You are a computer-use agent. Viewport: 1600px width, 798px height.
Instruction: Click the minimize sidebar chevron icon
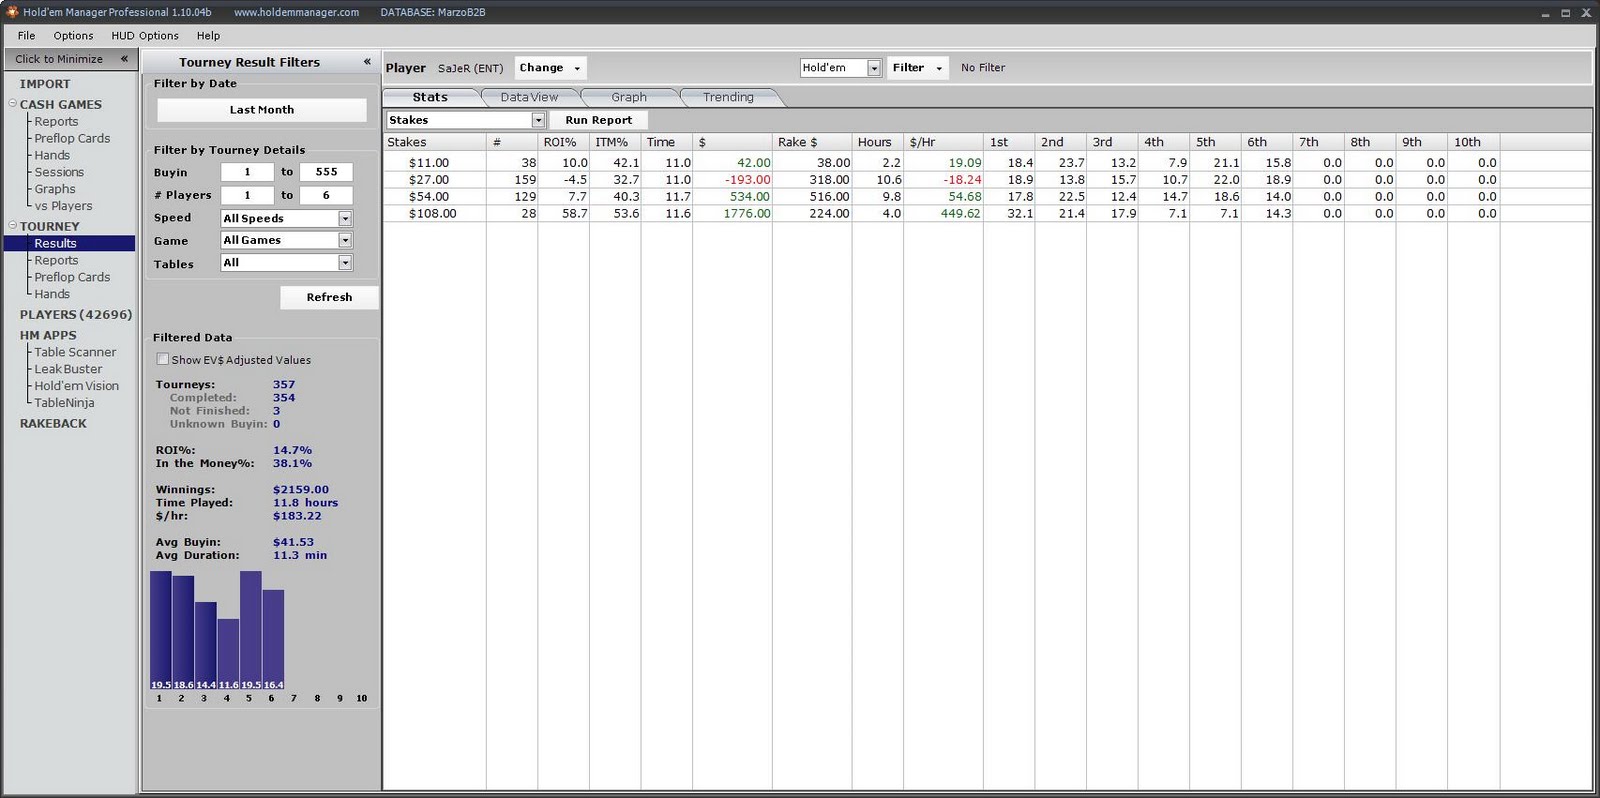click(x=124, y=59)
